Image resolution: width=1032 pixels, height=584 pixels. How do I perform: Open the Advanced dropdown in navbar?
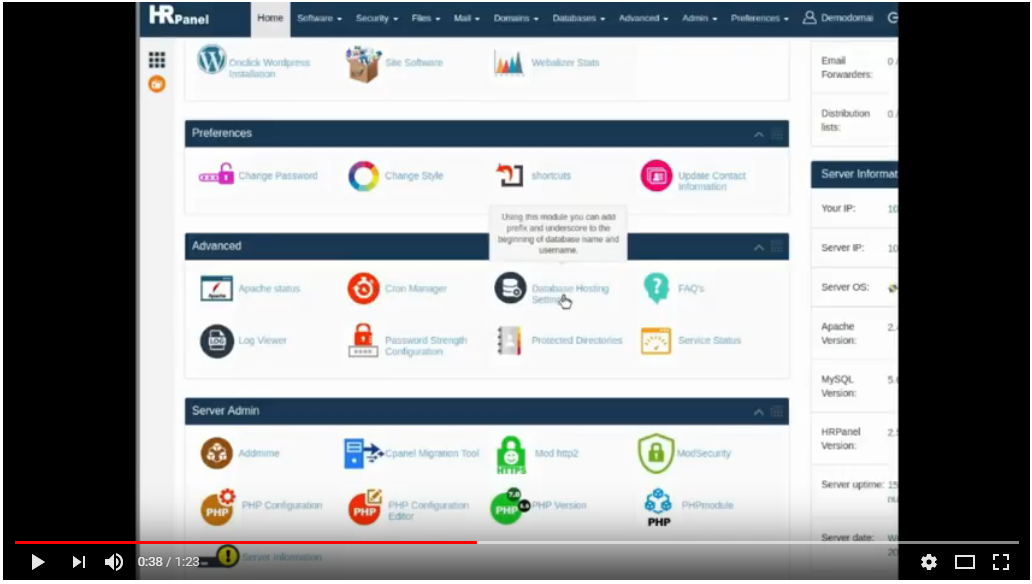643,18
